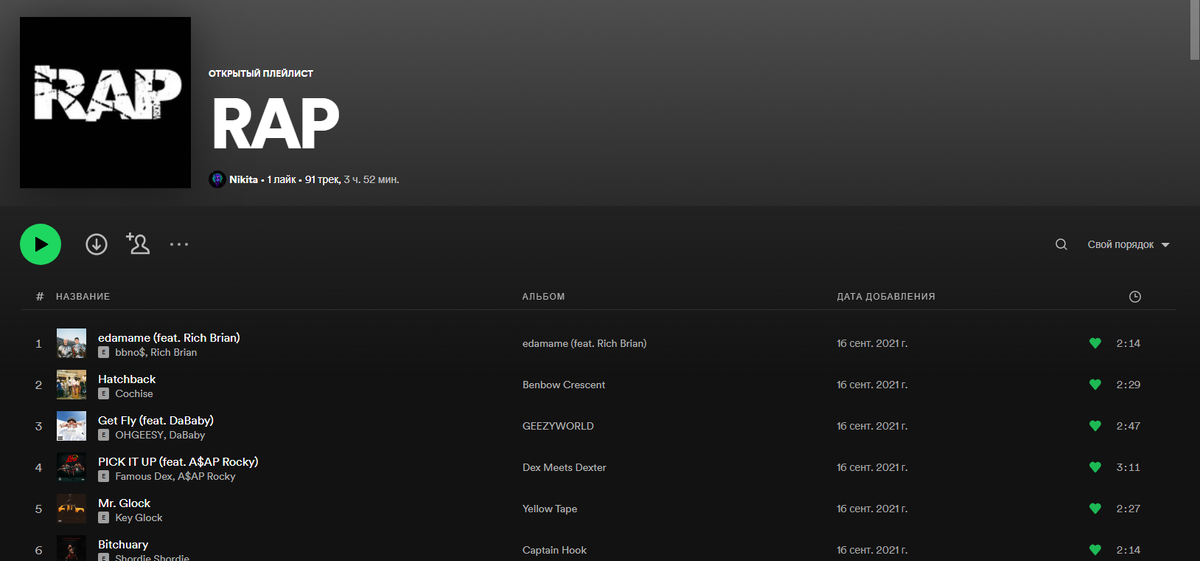Sort tracks by the АЛЬБОМ column header
The width and height of the screenshot is (1200, 561).
click(x=543, y=297)
